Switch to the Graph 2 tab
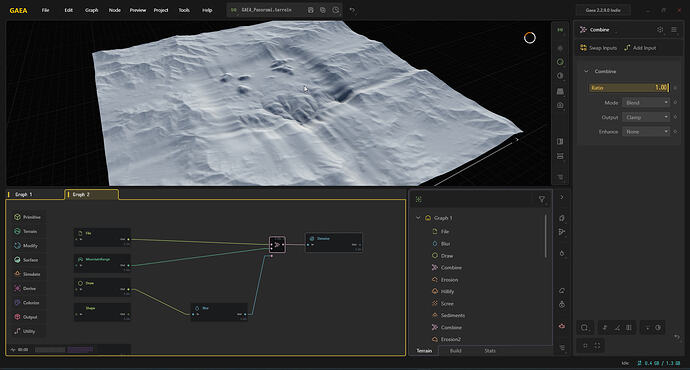Image resolution: width=690 pixels, height=370 pixels. click(x=92, y=194)
